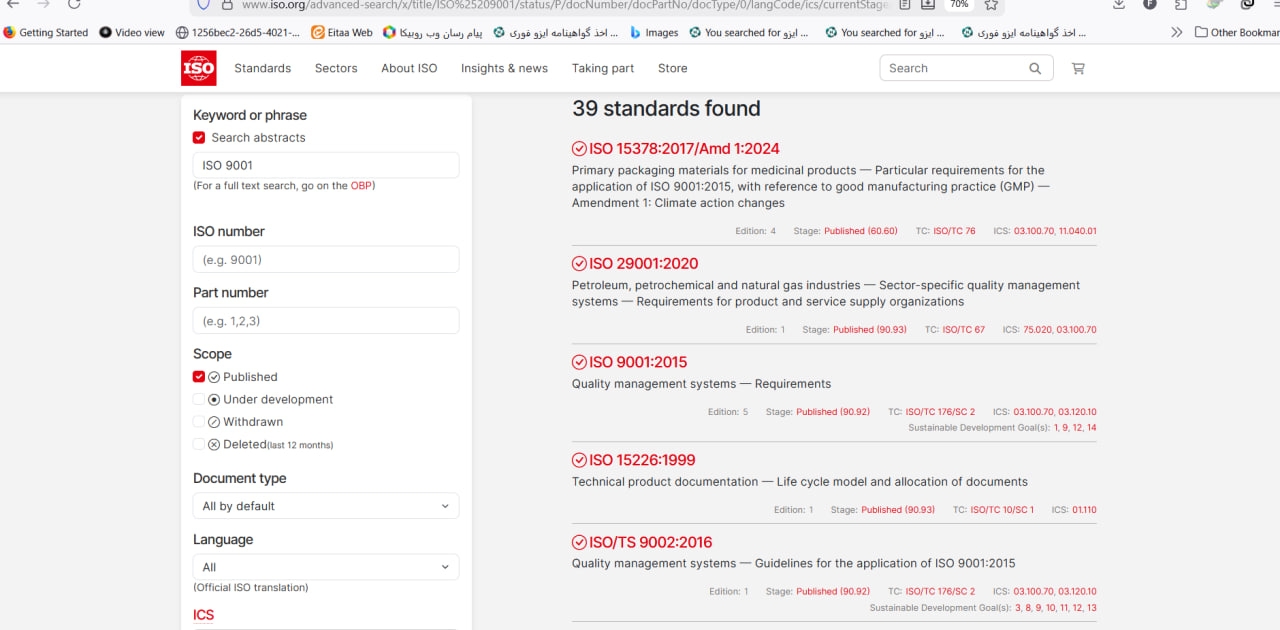1280x630 pixels.
Task: Show more bookmarks with the chevron
Action: pyautogui.click(x=1177, y=32)
